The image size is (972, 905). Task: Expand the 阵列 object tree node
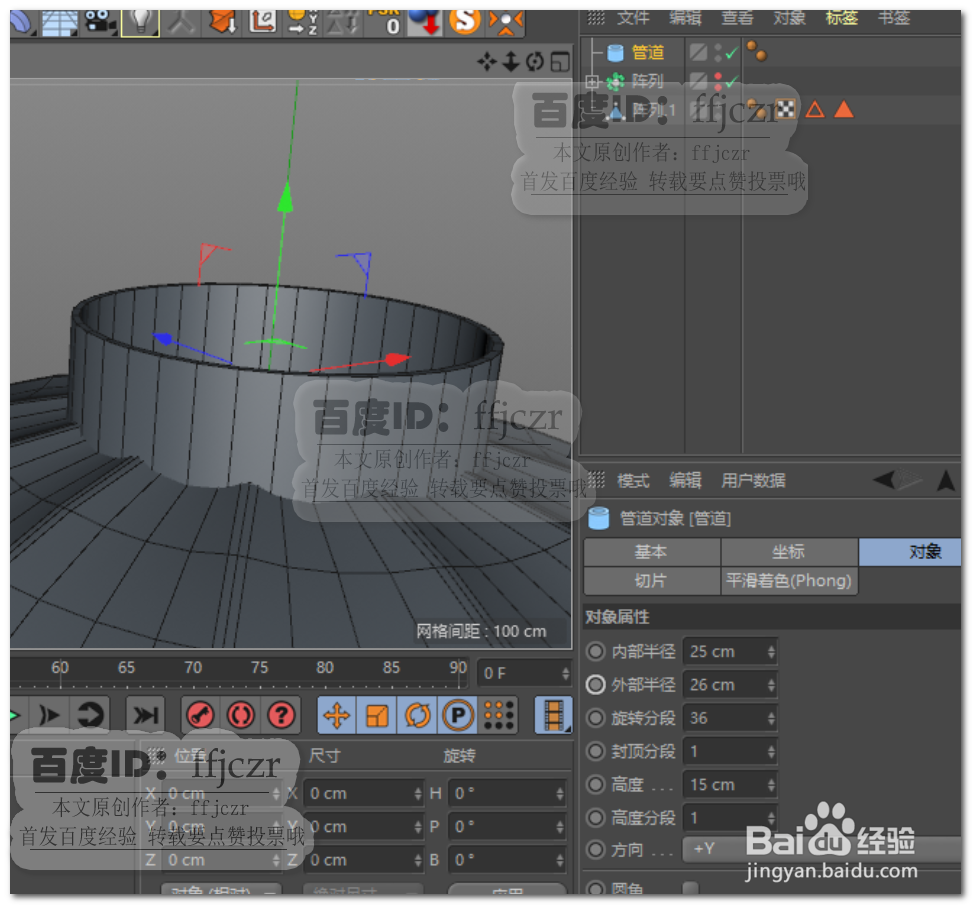591,81
